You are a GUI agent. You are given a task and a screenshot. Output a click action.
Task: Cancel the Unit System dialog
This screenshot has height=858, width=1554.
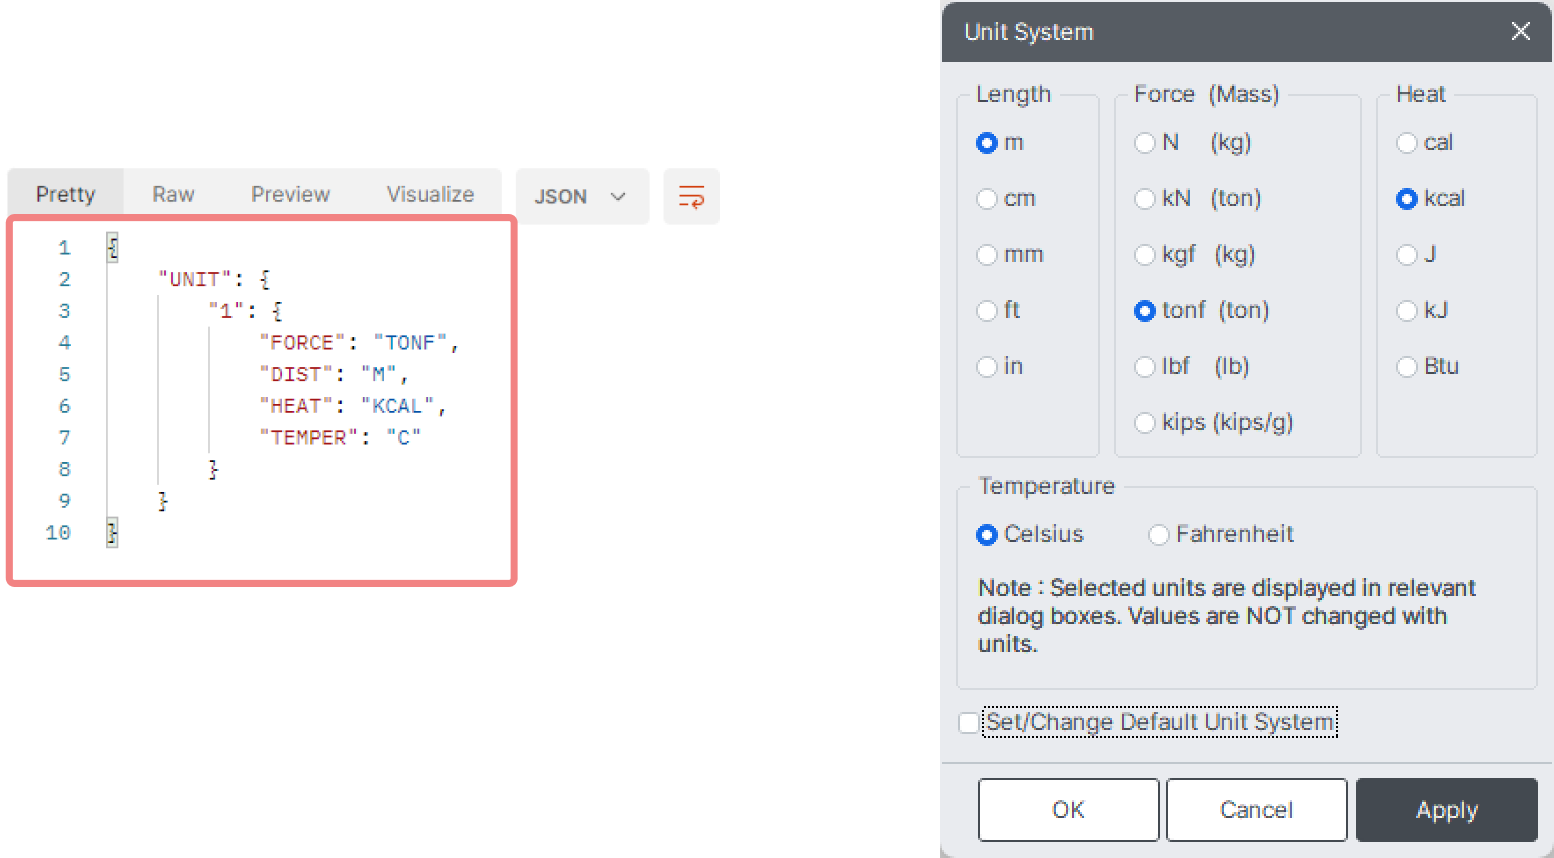(1256, 810)
